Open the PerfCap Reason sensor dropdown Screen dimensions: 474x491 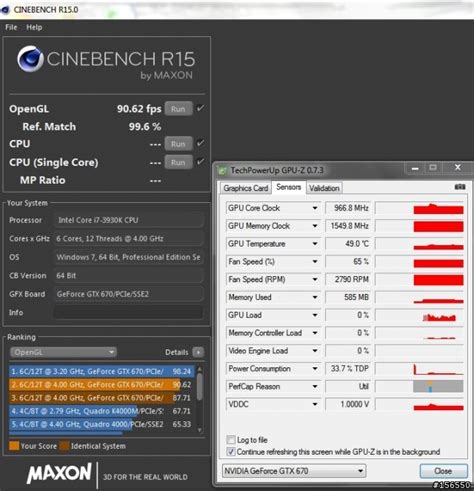pyautogui.click(x=315, y=387)
